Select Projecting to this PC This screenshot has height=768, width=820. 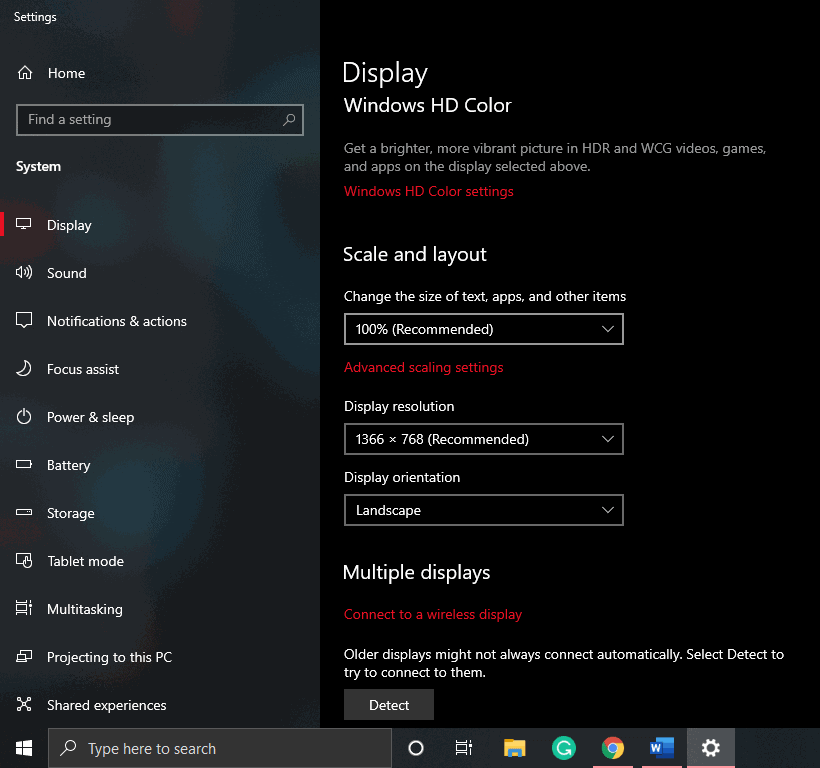point(109,657)
